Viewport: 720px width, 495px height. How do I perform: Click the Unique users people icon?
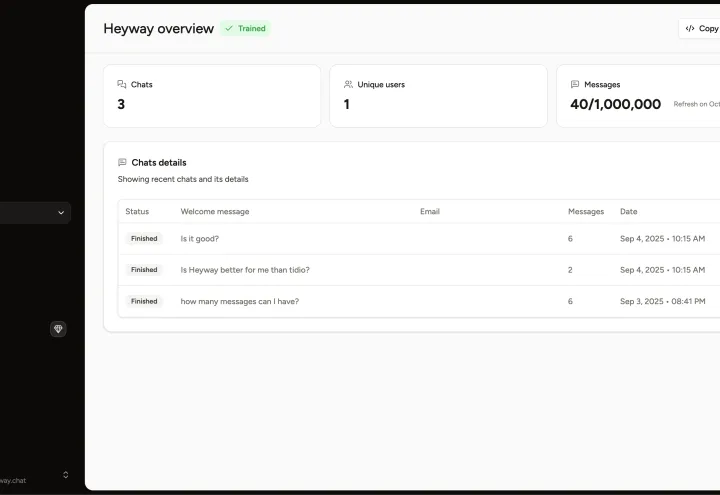(x=348, y=84)
